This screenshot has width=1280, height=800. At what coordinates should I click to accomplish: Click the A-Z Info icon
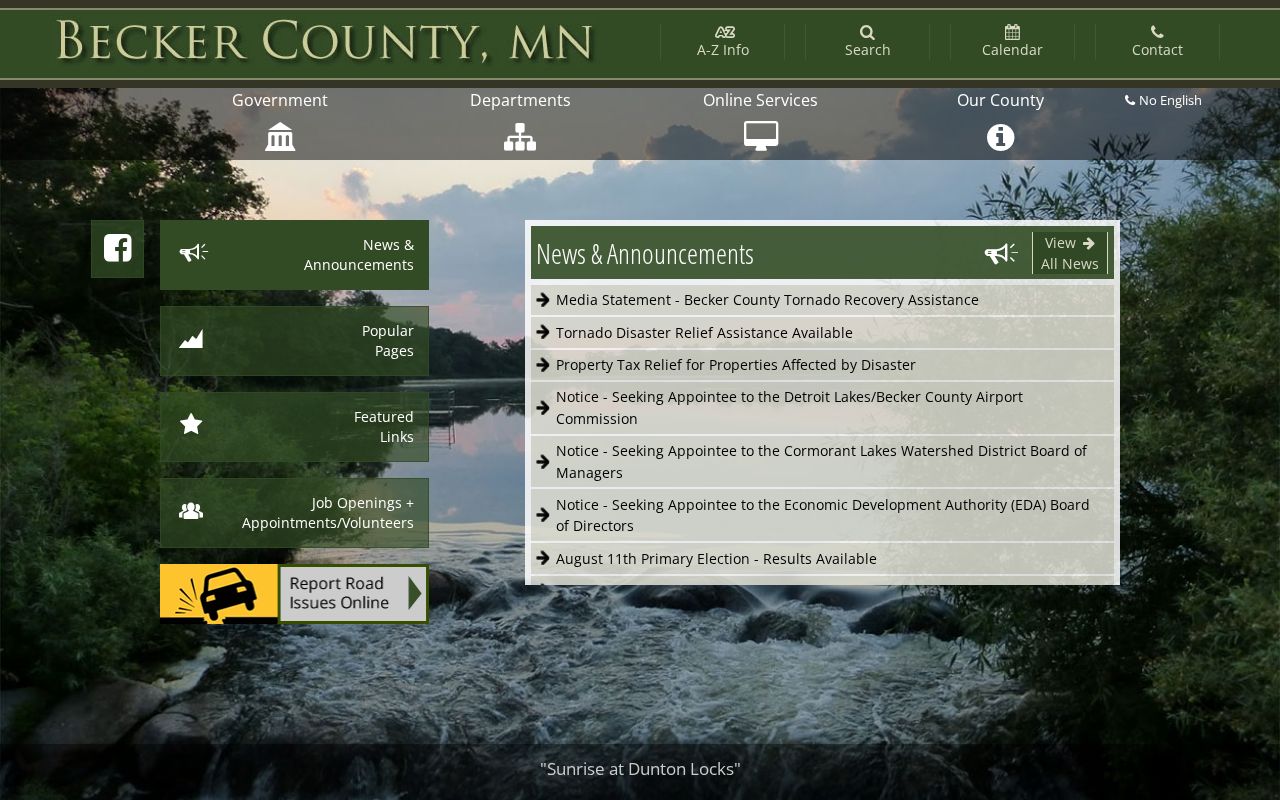(724, 32)
